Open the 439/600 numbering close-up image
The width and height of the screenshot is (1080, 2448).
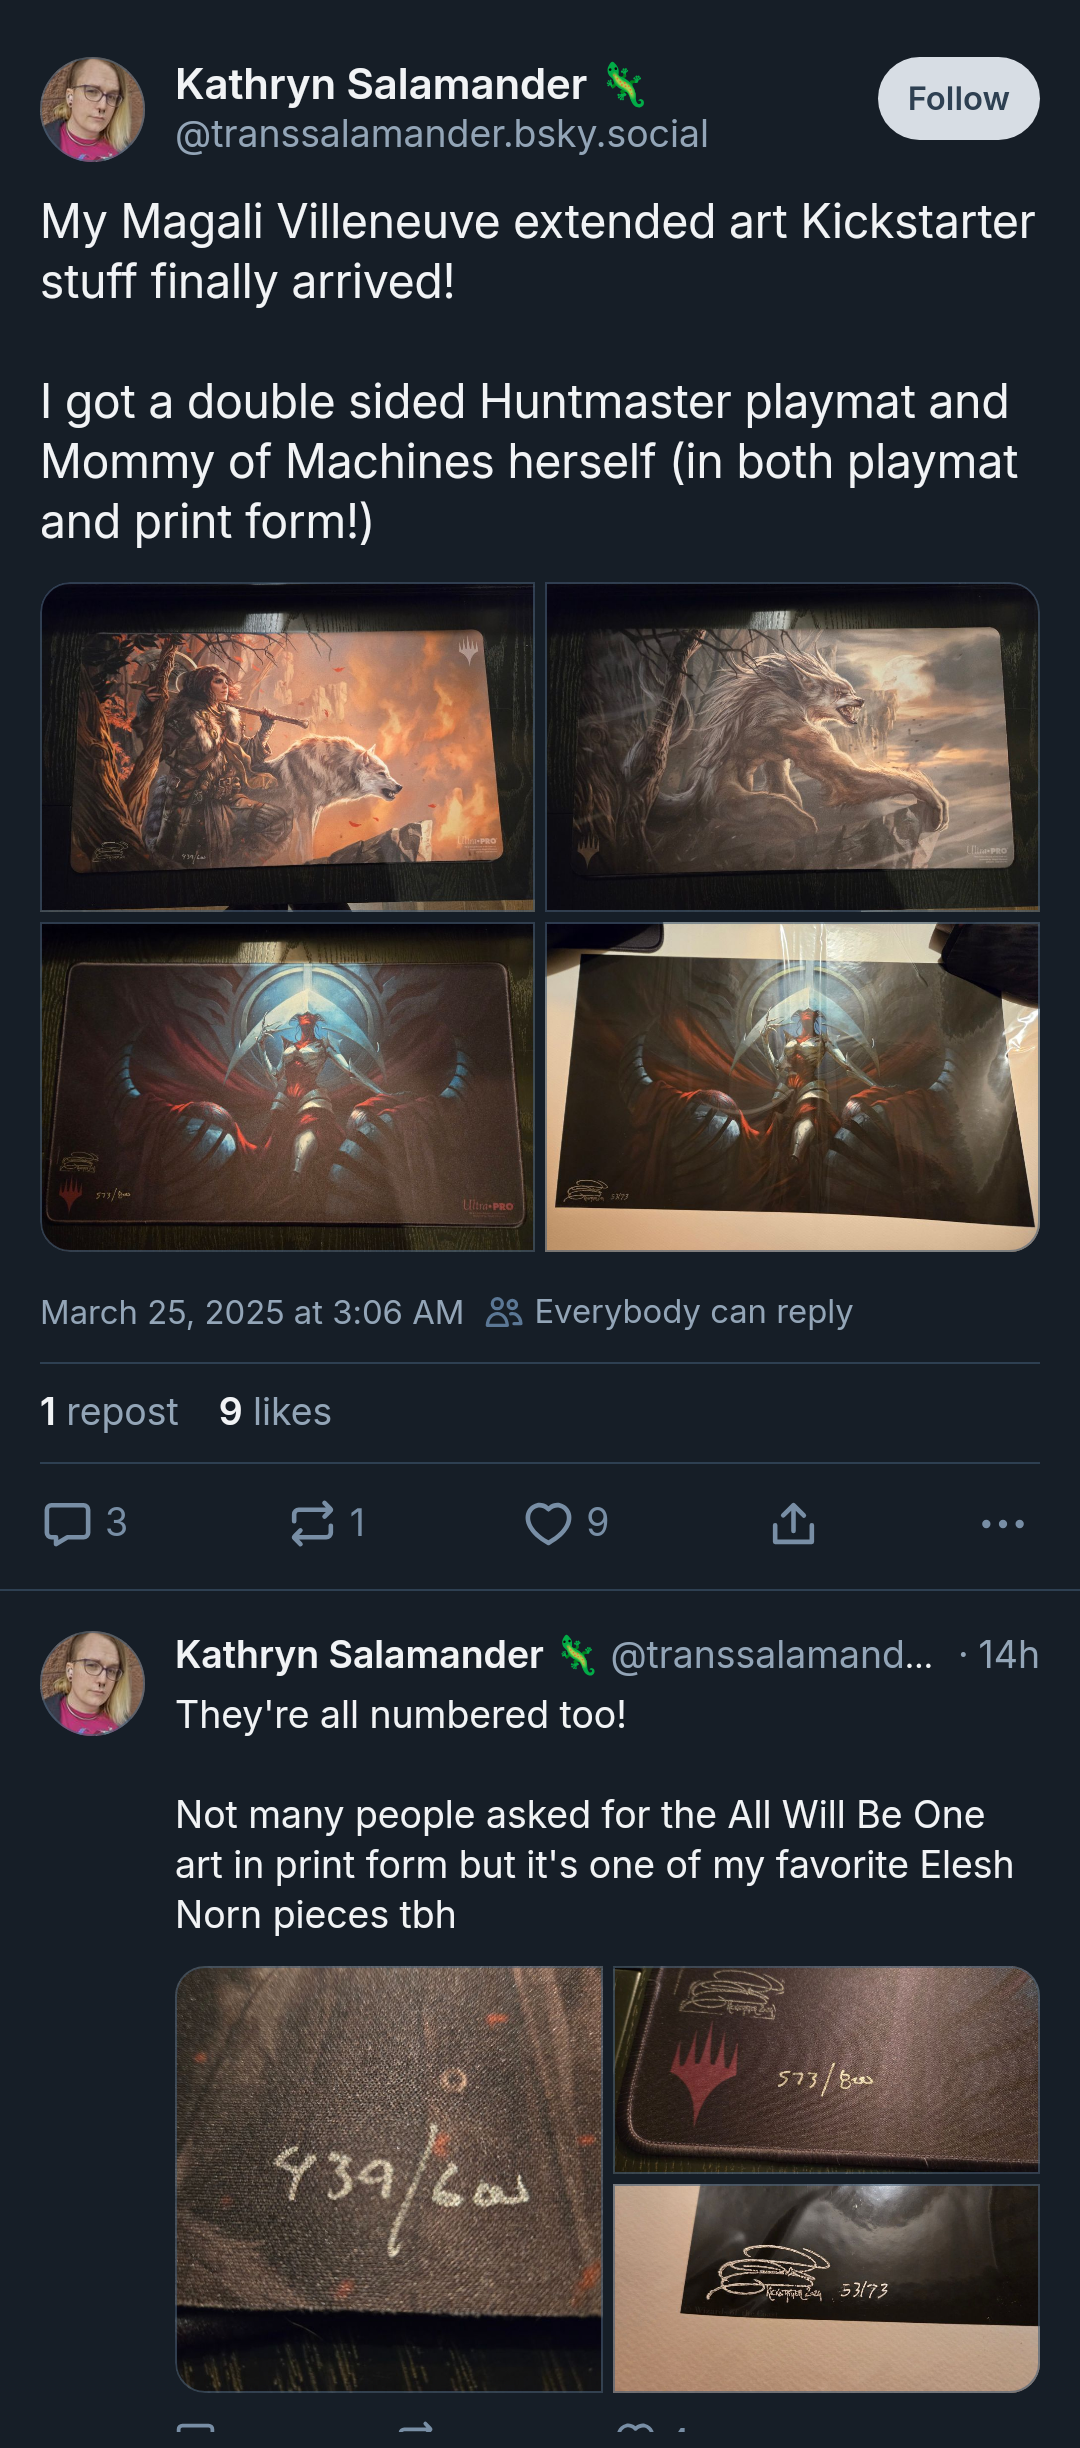389,2179
